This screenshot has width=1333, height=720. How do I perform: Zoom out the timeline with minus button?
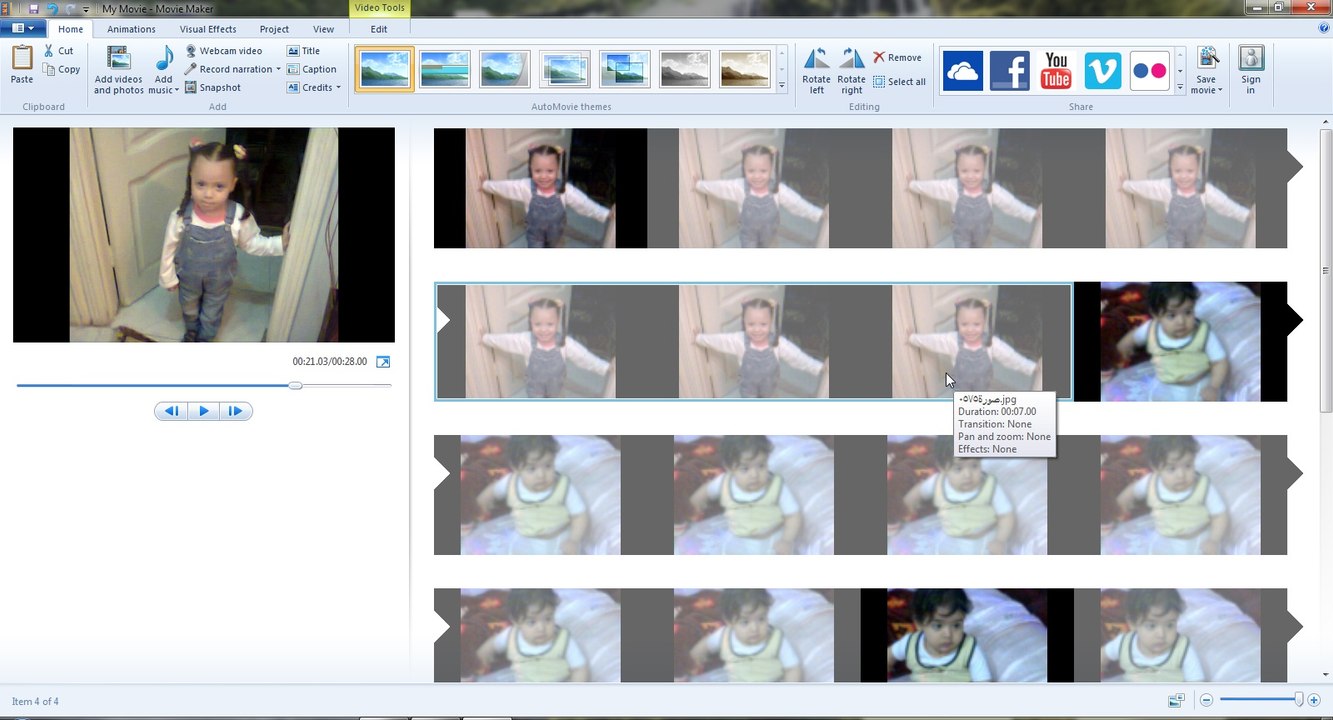coord(1207,701)
